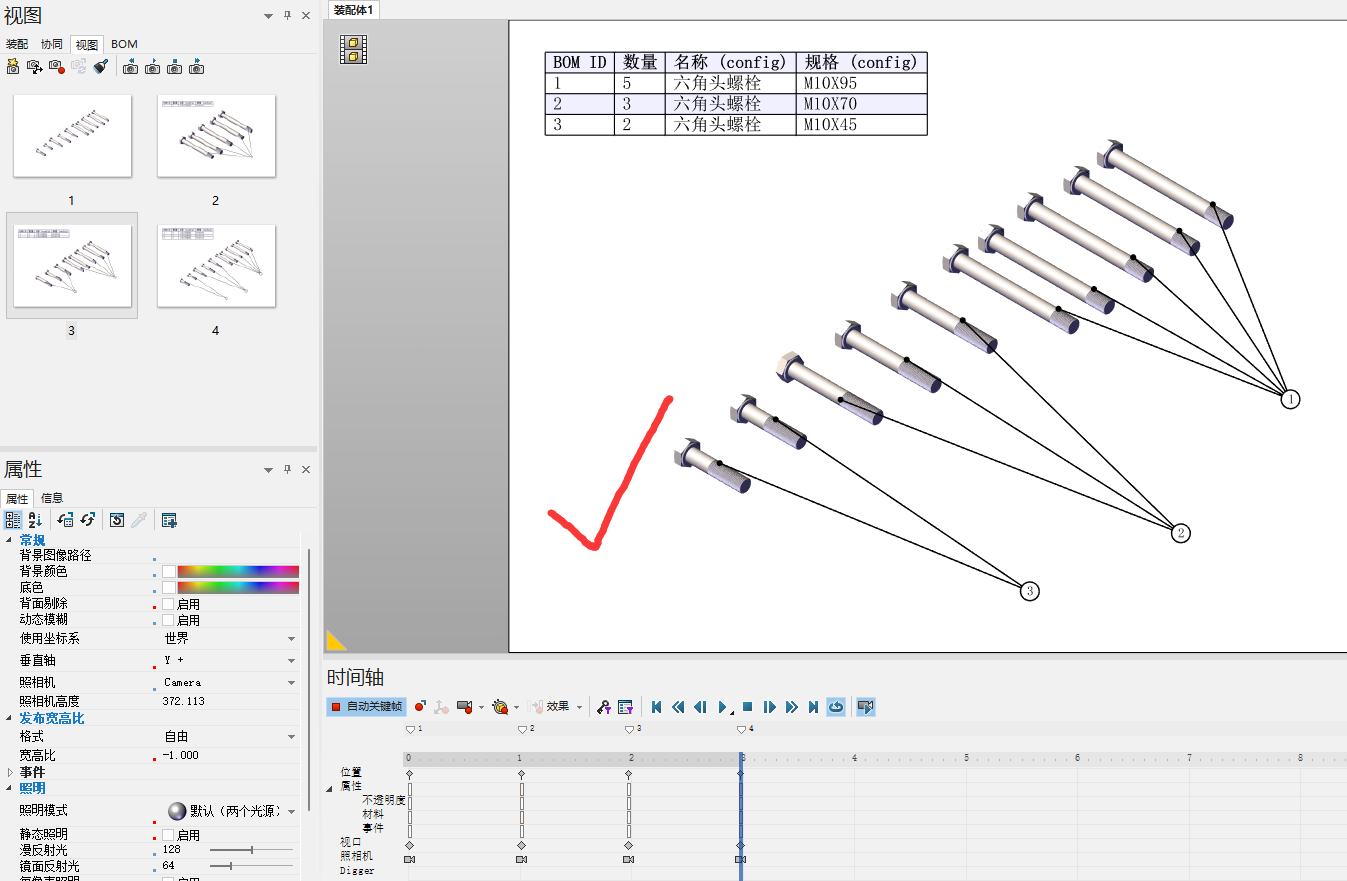Screen dimensions: 1347x881
Task: Play views with the camera play icon
Action: point(153,67)
